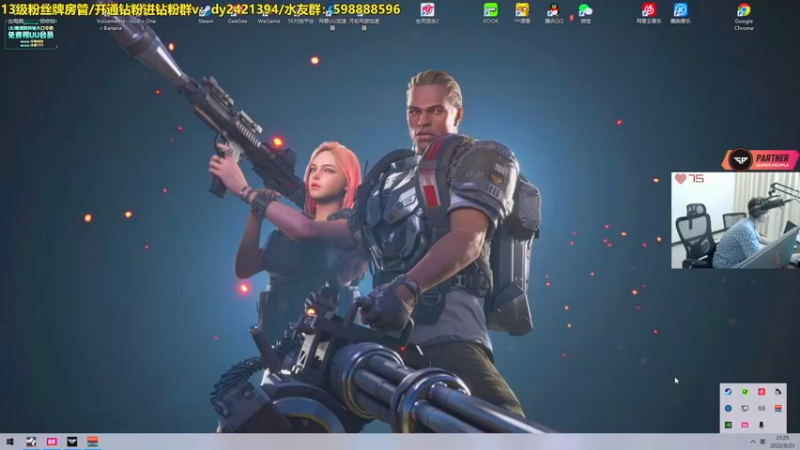Open the black envelope-like taskbar app

coord(72,441)
